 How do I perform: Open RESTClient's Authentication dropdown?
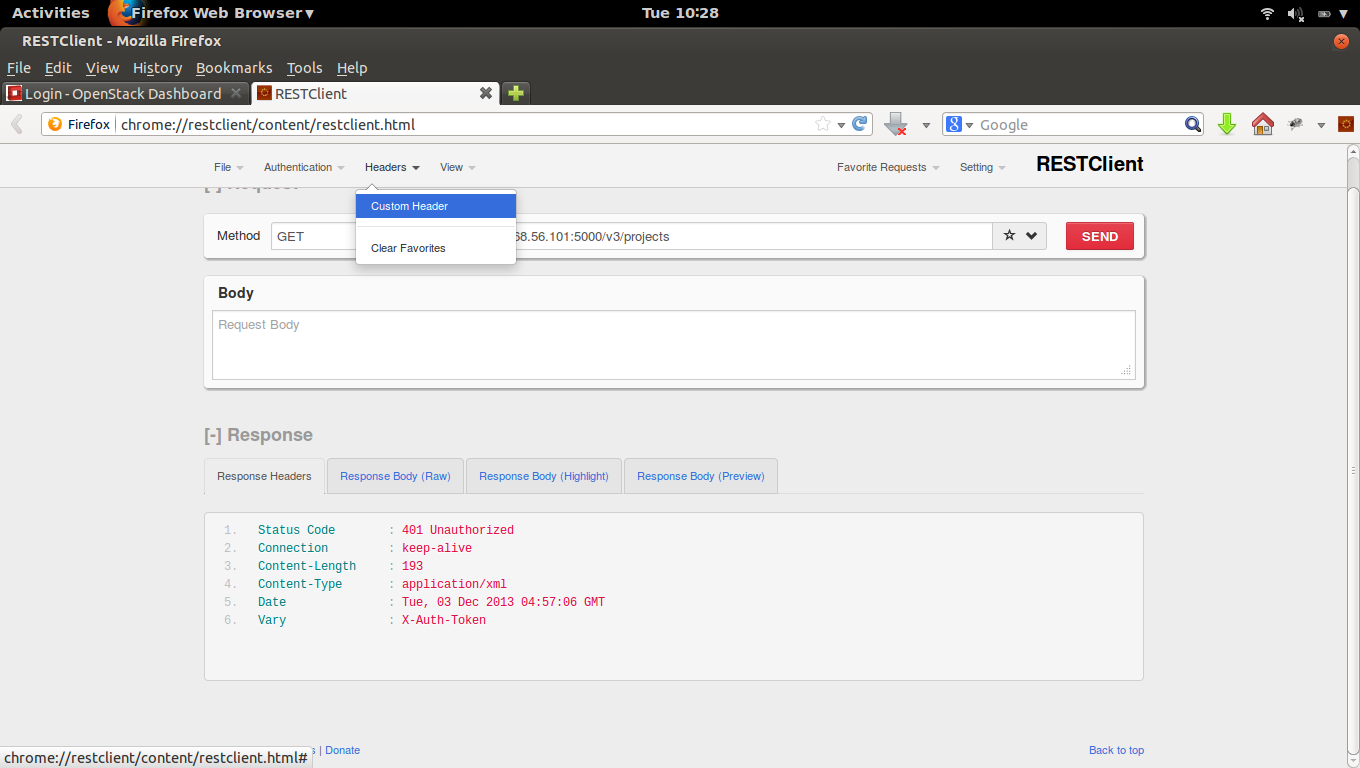tap(304, 167)
